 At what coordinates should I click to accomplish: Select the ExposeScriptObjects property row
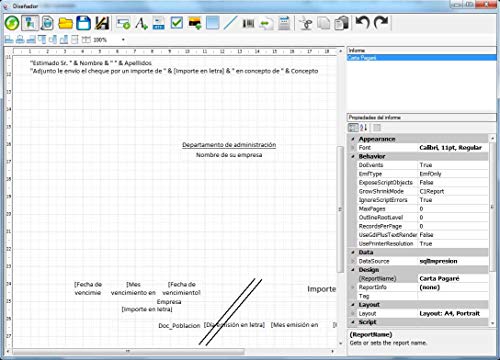click(423, 182)
